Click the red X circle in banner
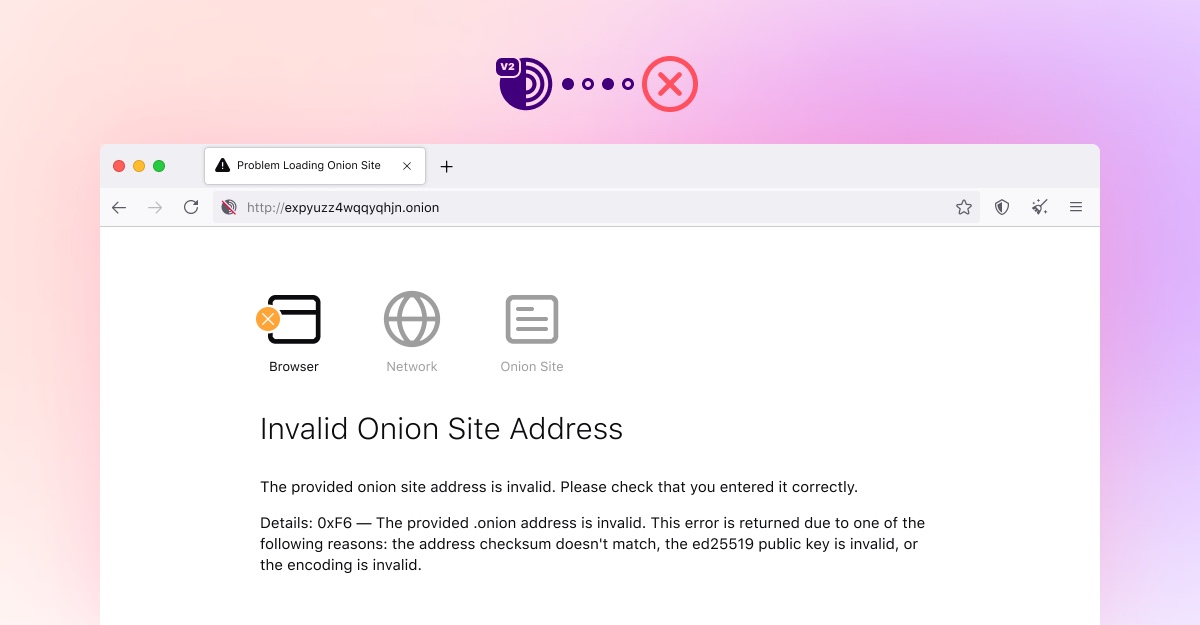This screenshot has width=1200, height=625. tap(669, 84)
